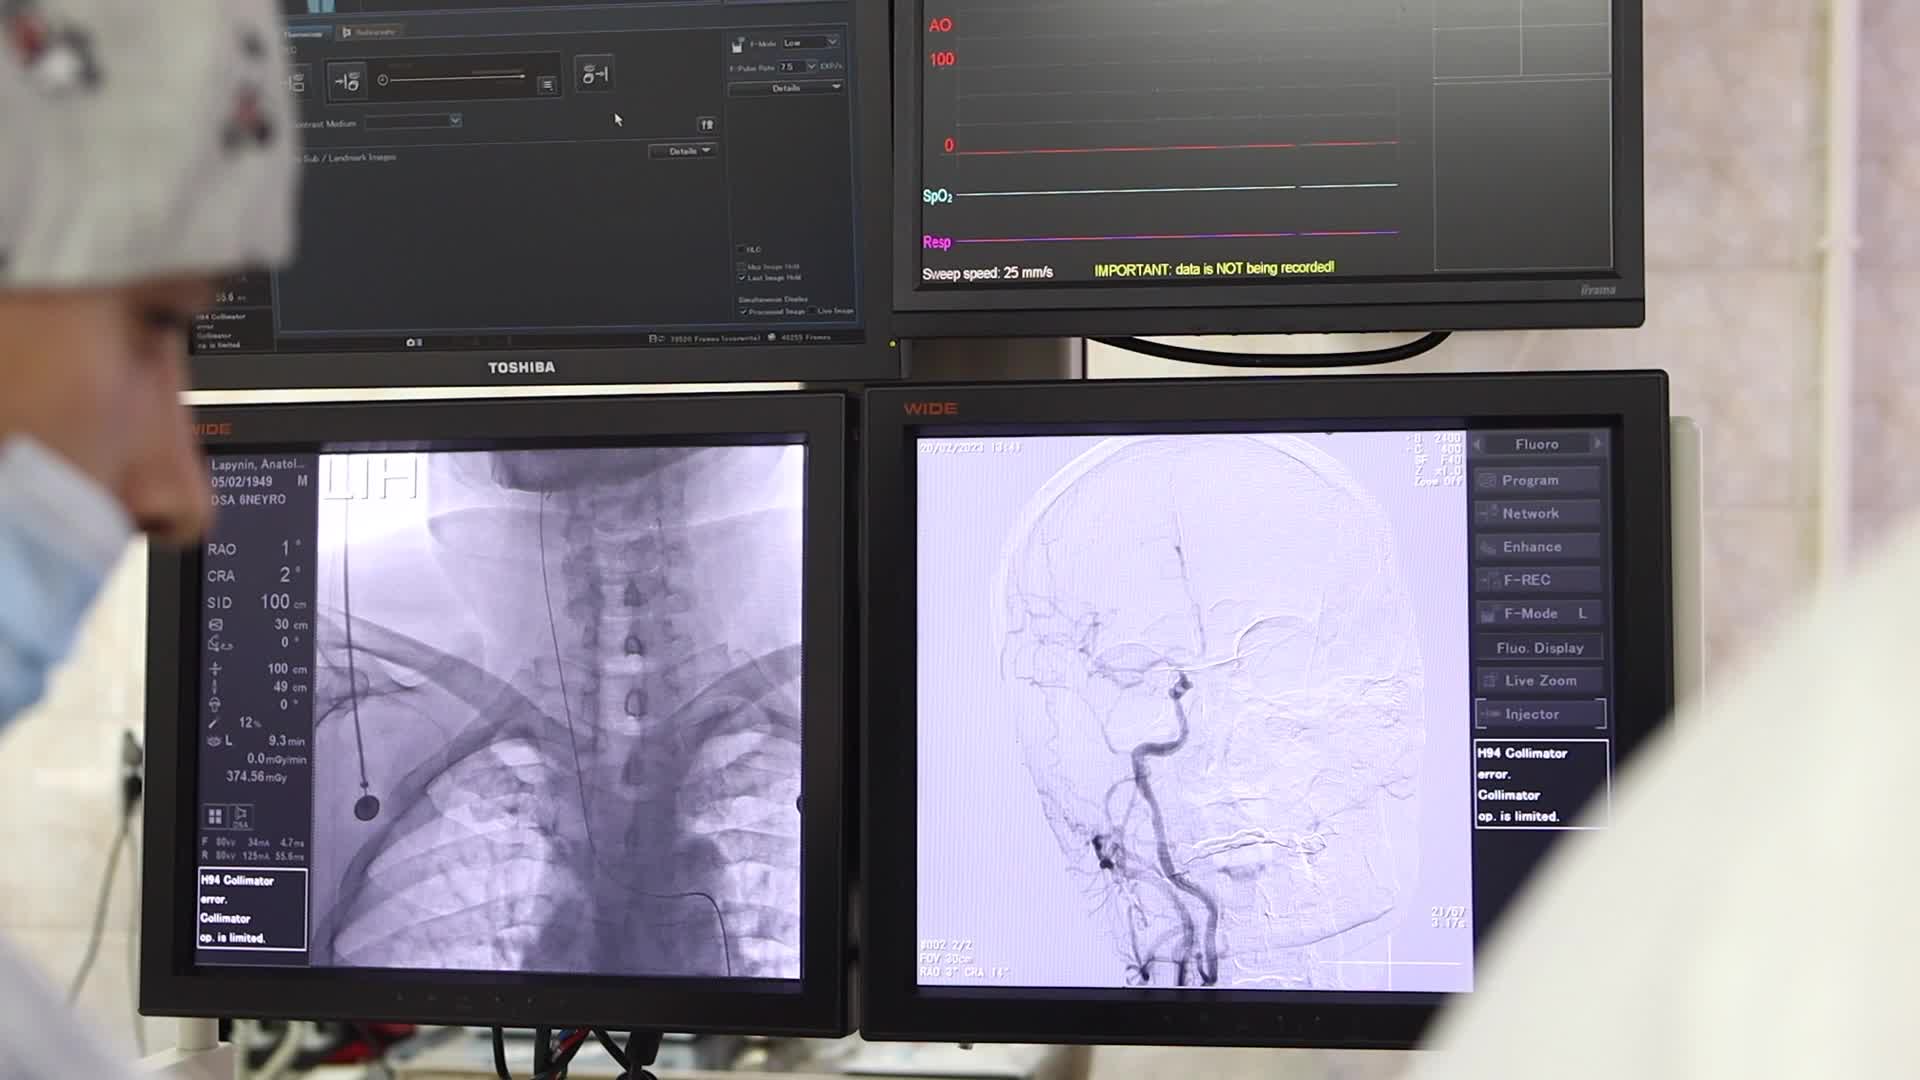
Task: Click the patient name Lapynin, Anatol...
Action: point(257,465)
